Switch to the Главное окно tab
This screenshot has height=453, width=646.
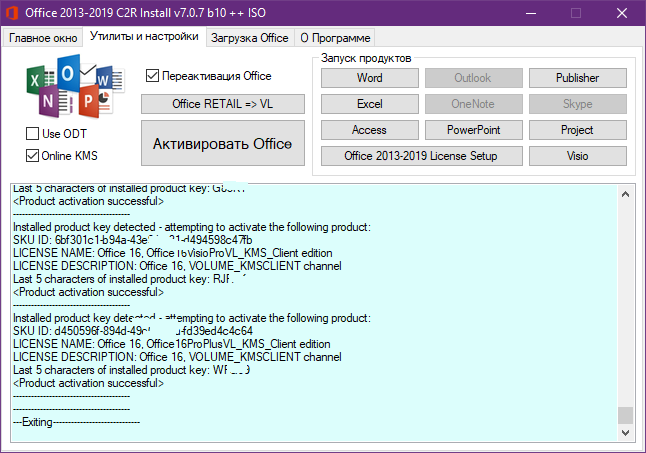pos(42,38)
